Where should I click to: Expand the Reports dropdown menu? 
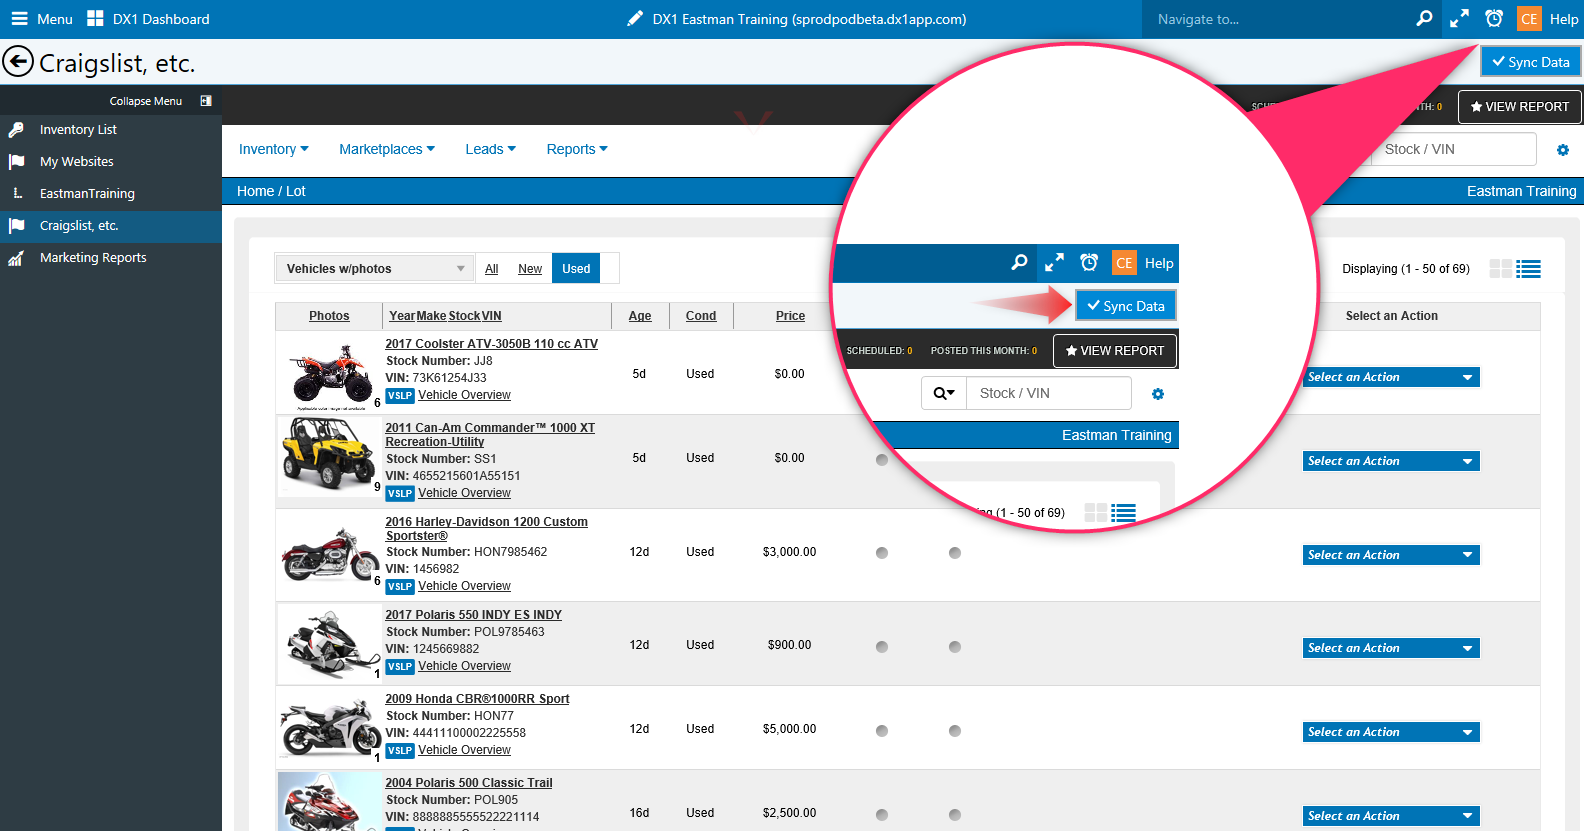[577, 150]
